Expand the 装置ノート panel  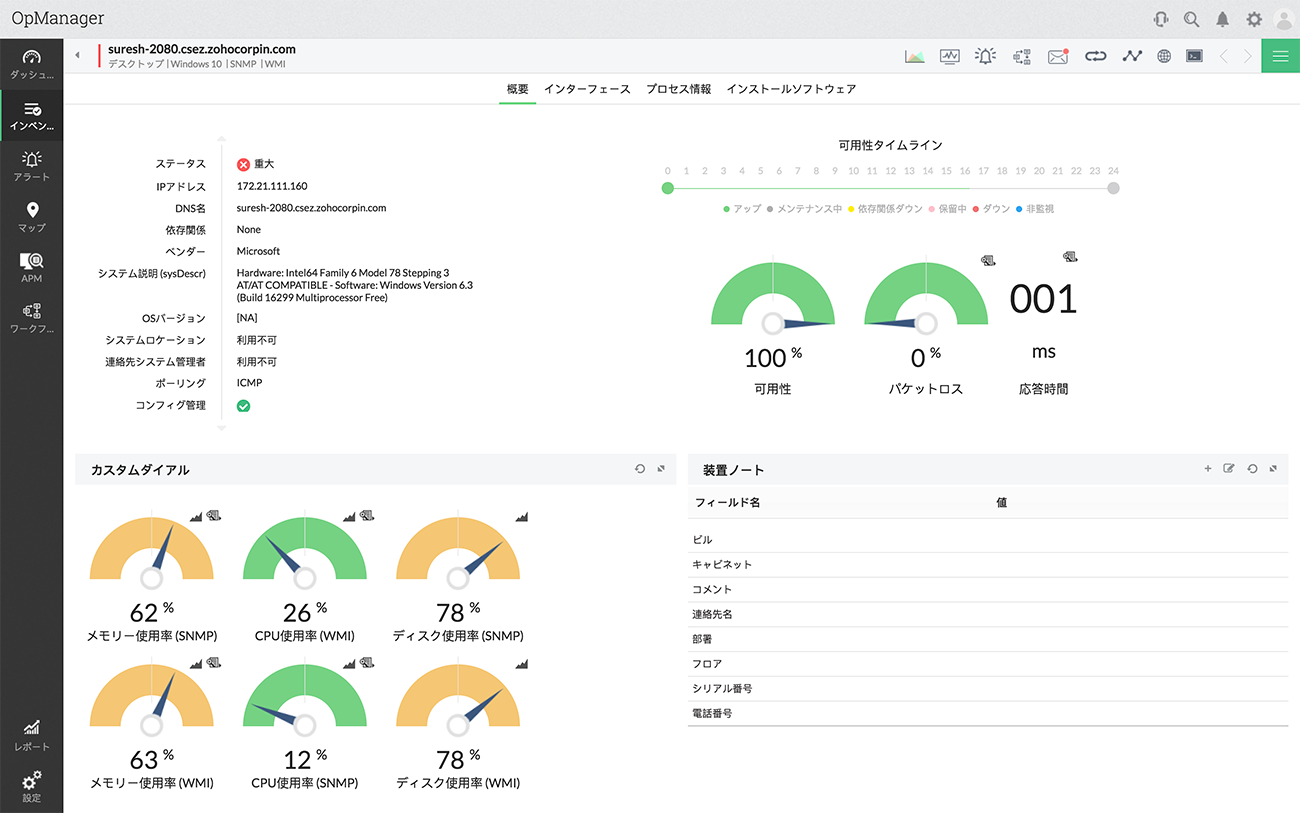[x=1273, y=468]
